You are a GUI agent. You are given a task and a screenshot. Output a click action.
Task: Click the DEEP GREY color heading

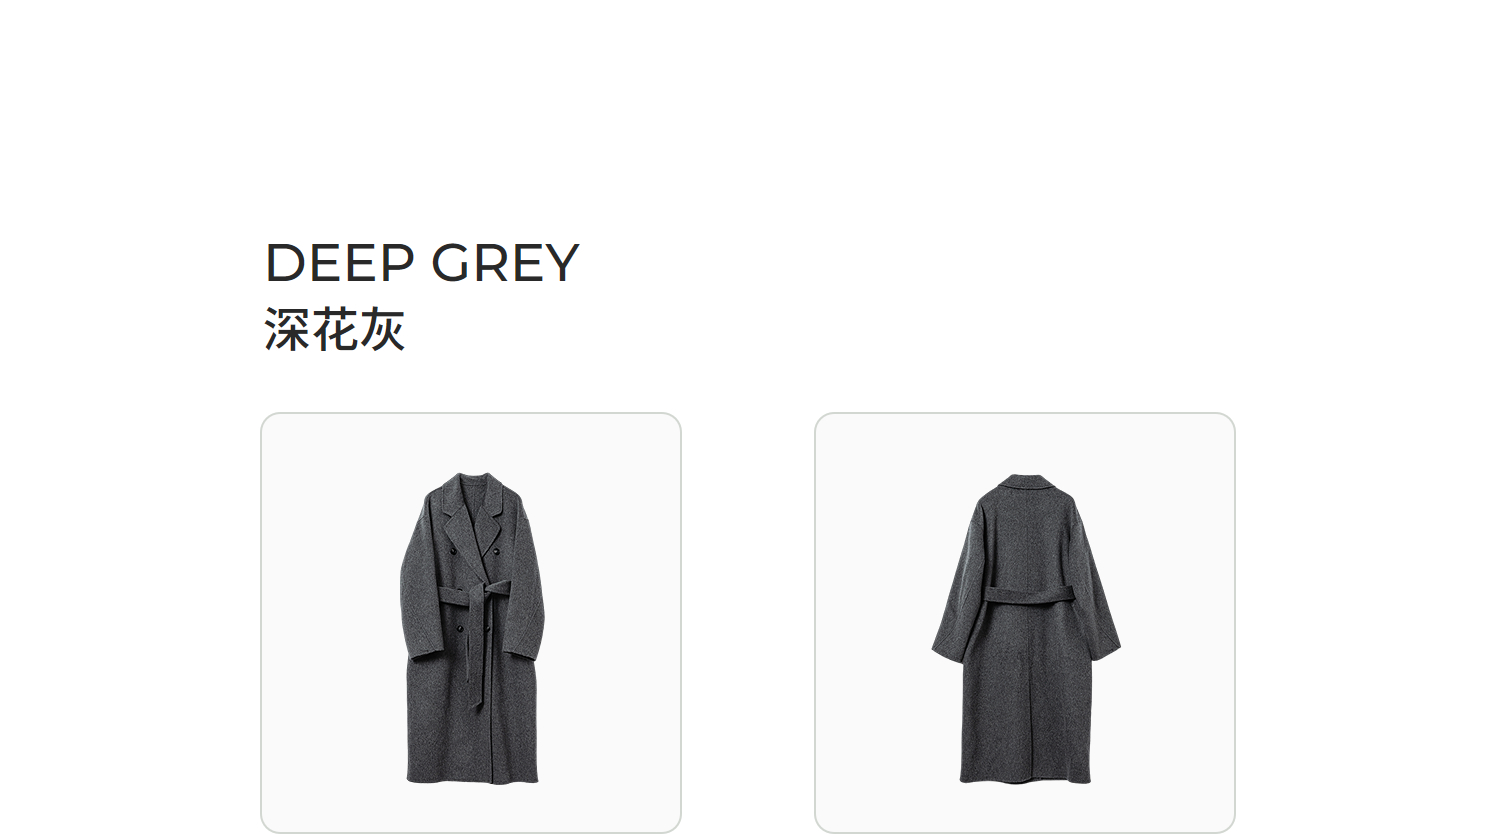(x=422, y=263)
